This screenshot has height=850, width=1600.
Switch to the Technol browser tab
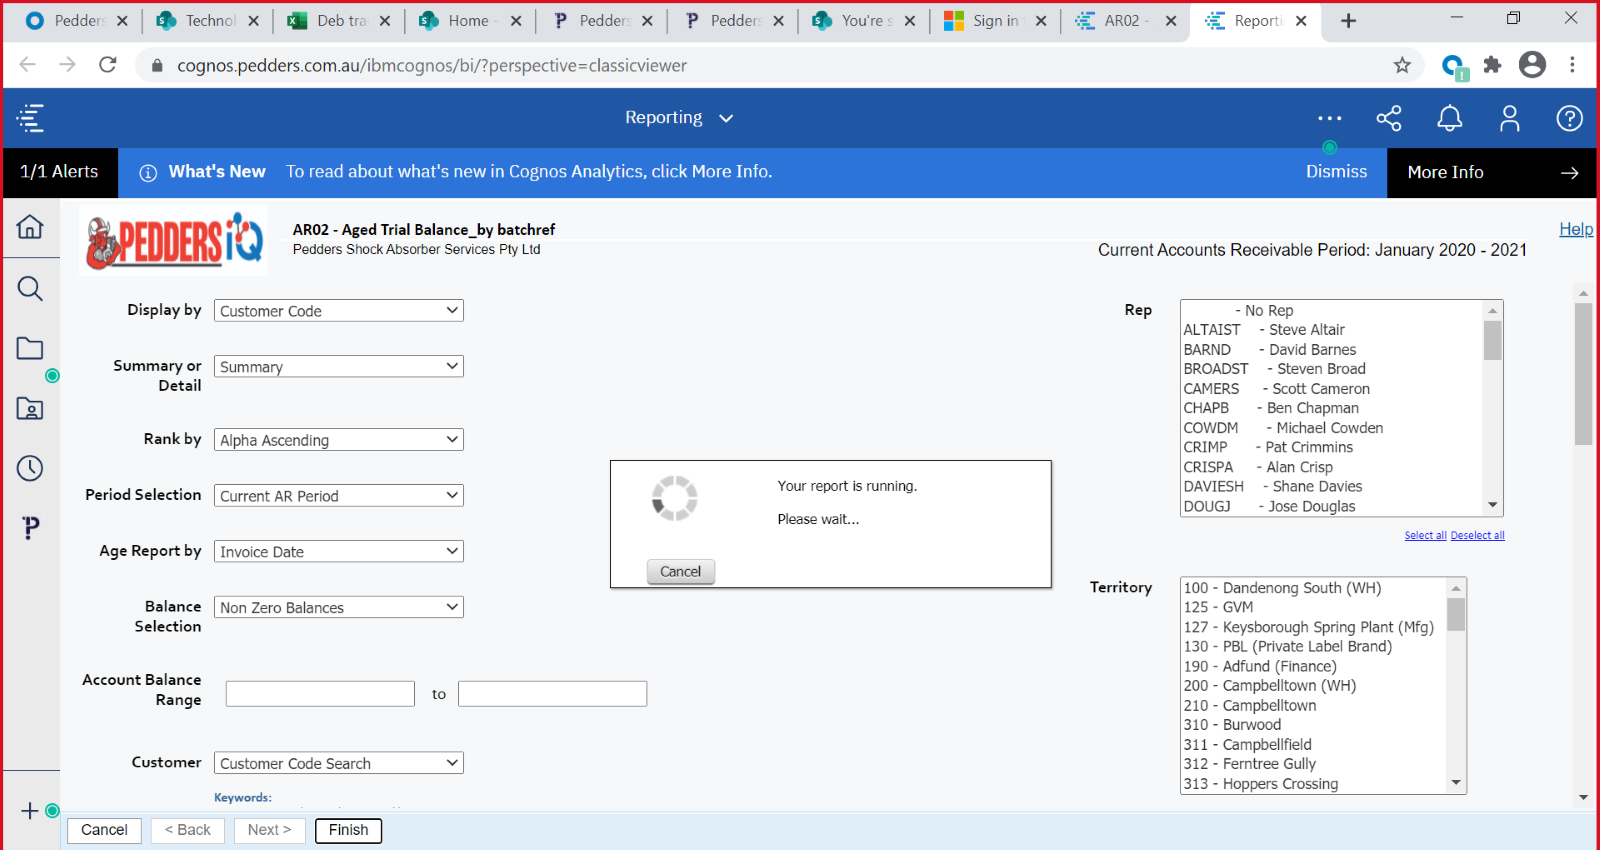[208, 21]
